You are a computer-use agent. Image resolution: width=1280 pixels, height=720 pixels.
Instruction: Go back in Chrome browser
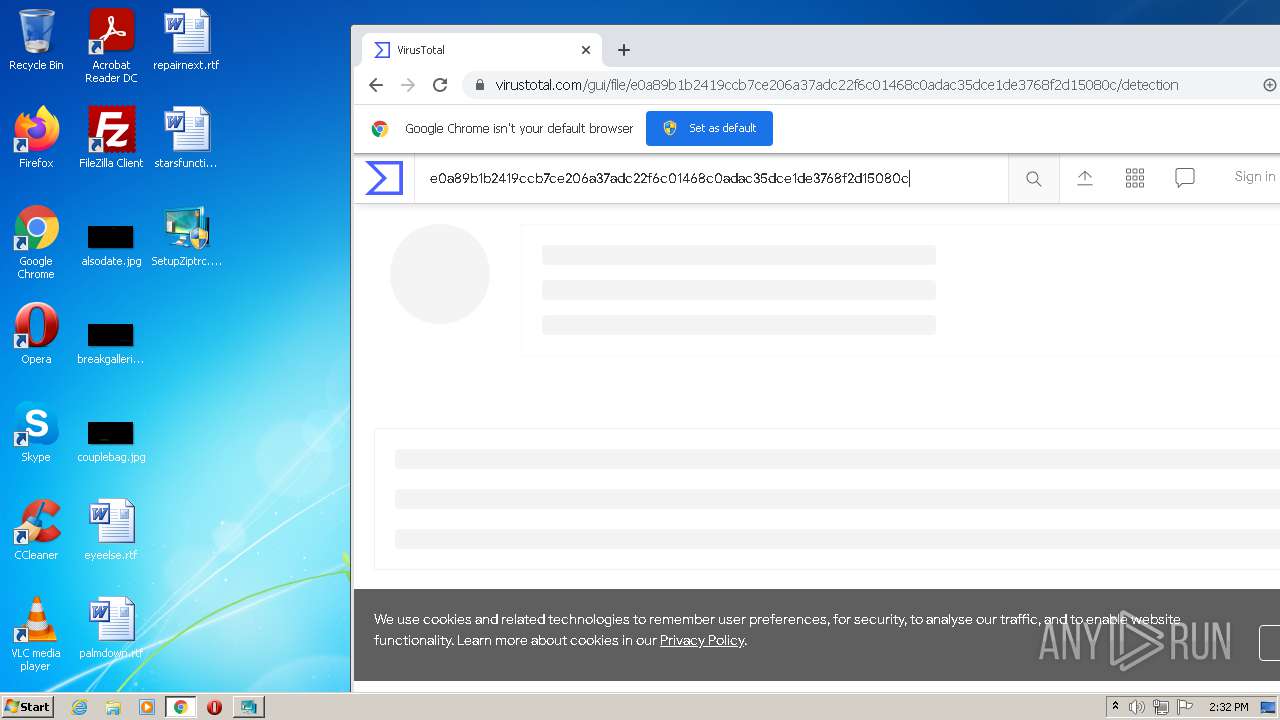click(x=376, y=85)
